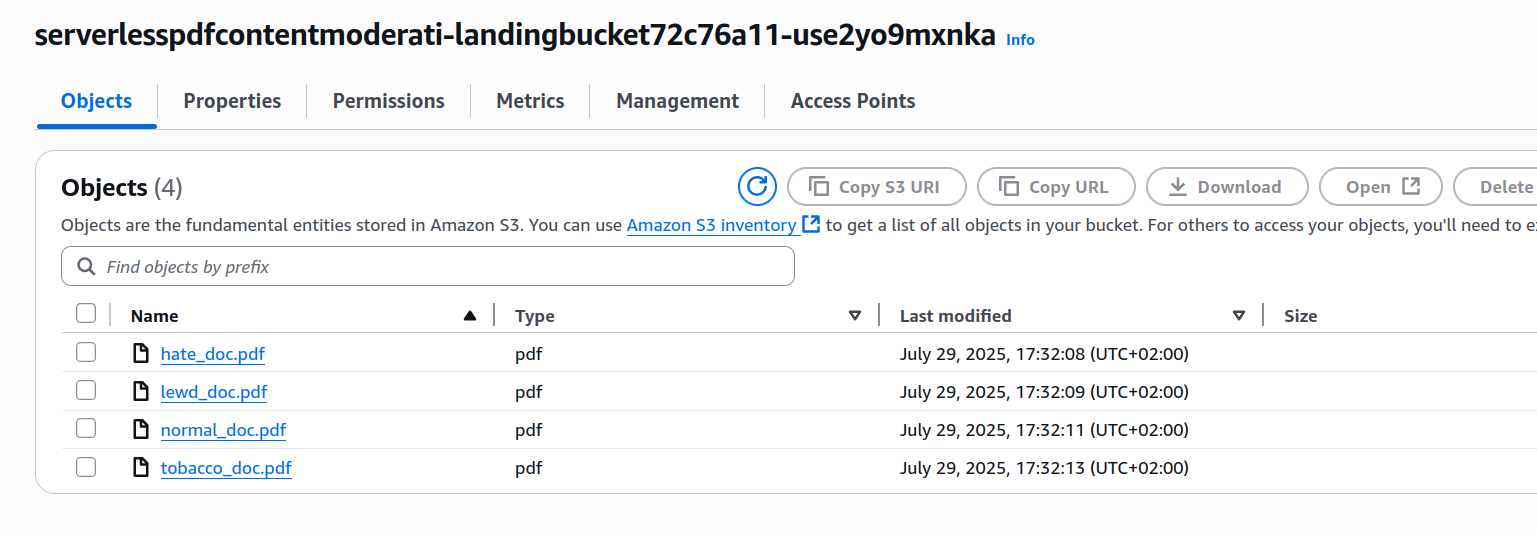Viewport: 1537px width, 535px height.
Task: Click lewd_doc.pdf modified date 17:32:09
Action: (1044, 392)
